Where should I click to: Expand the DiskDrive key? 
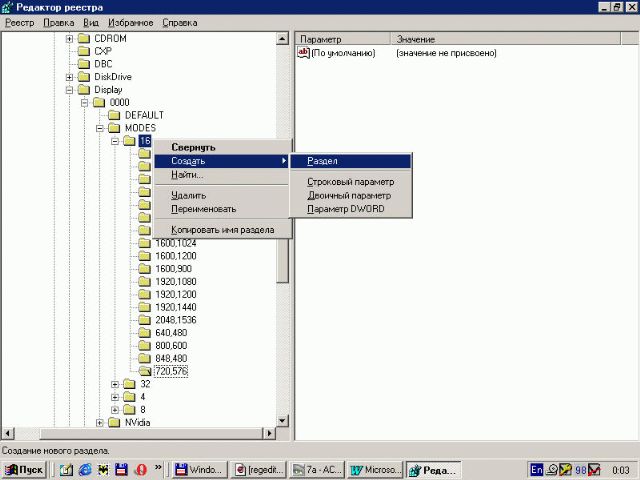pos(69,77)
